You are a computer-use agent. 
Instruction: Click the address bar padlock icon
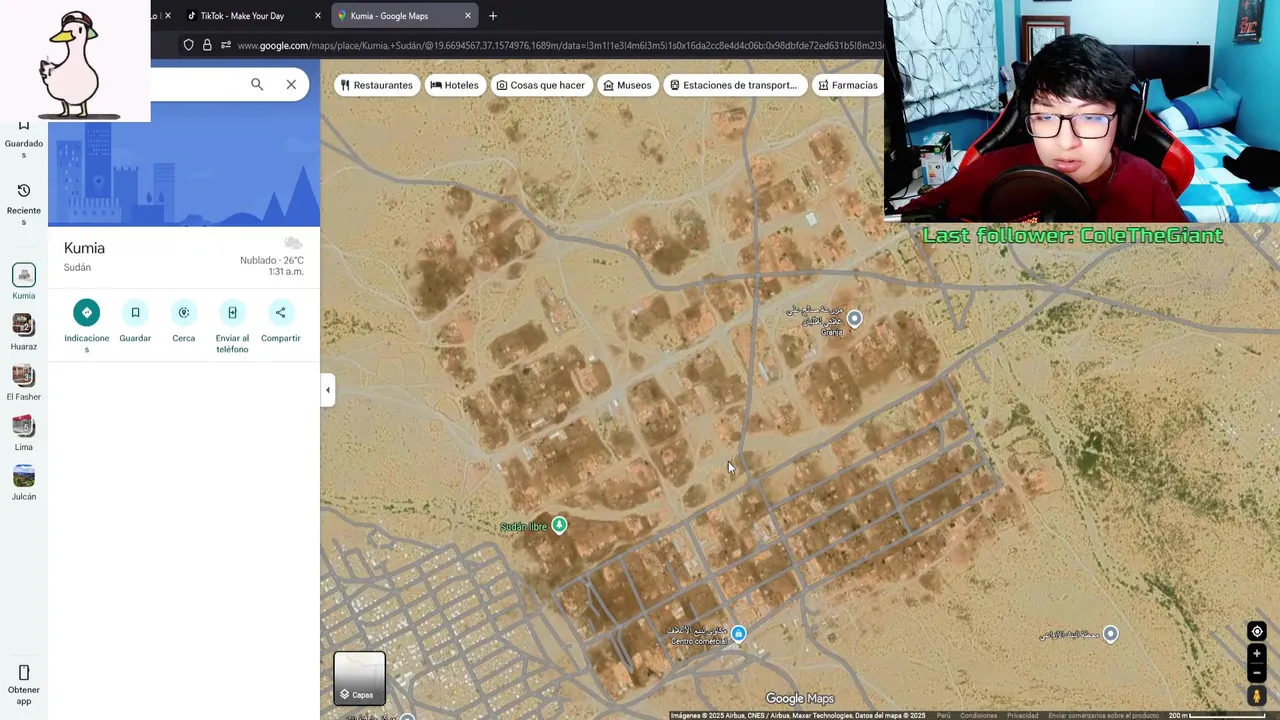coord(207,45)
